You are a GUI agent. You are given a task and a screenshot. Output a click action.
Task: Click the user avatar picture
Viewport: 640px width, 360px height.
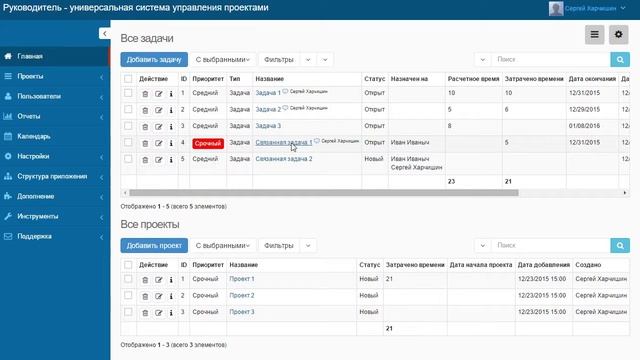(556, 8)
